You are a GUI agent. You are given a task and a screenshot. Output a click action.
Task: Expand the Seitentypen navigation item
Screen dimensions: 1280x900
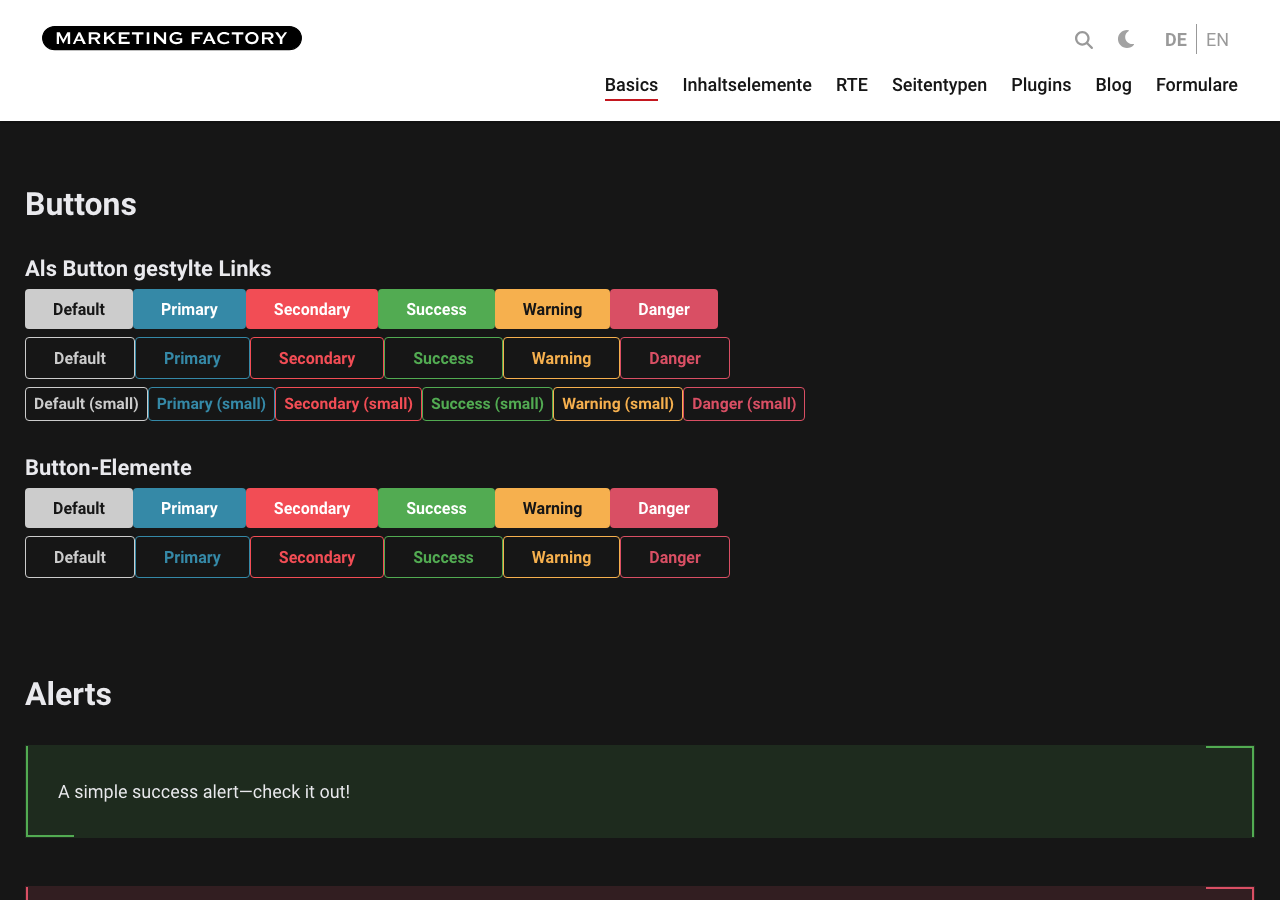click(939, 85)
